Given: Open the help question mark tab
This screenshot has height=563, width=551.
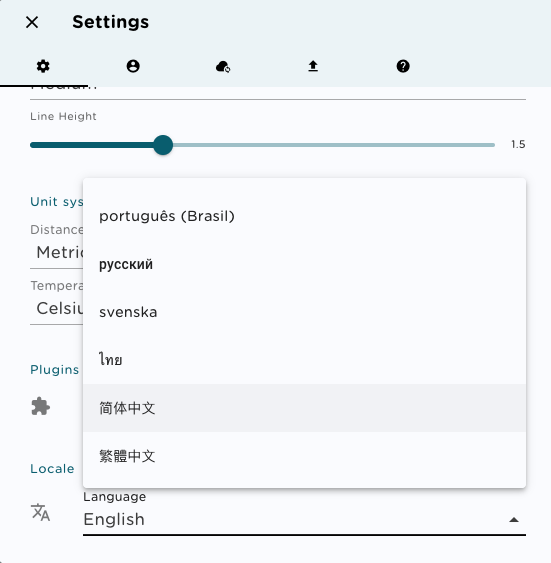Looking at the screenshot, I should [x=403, y=66].
